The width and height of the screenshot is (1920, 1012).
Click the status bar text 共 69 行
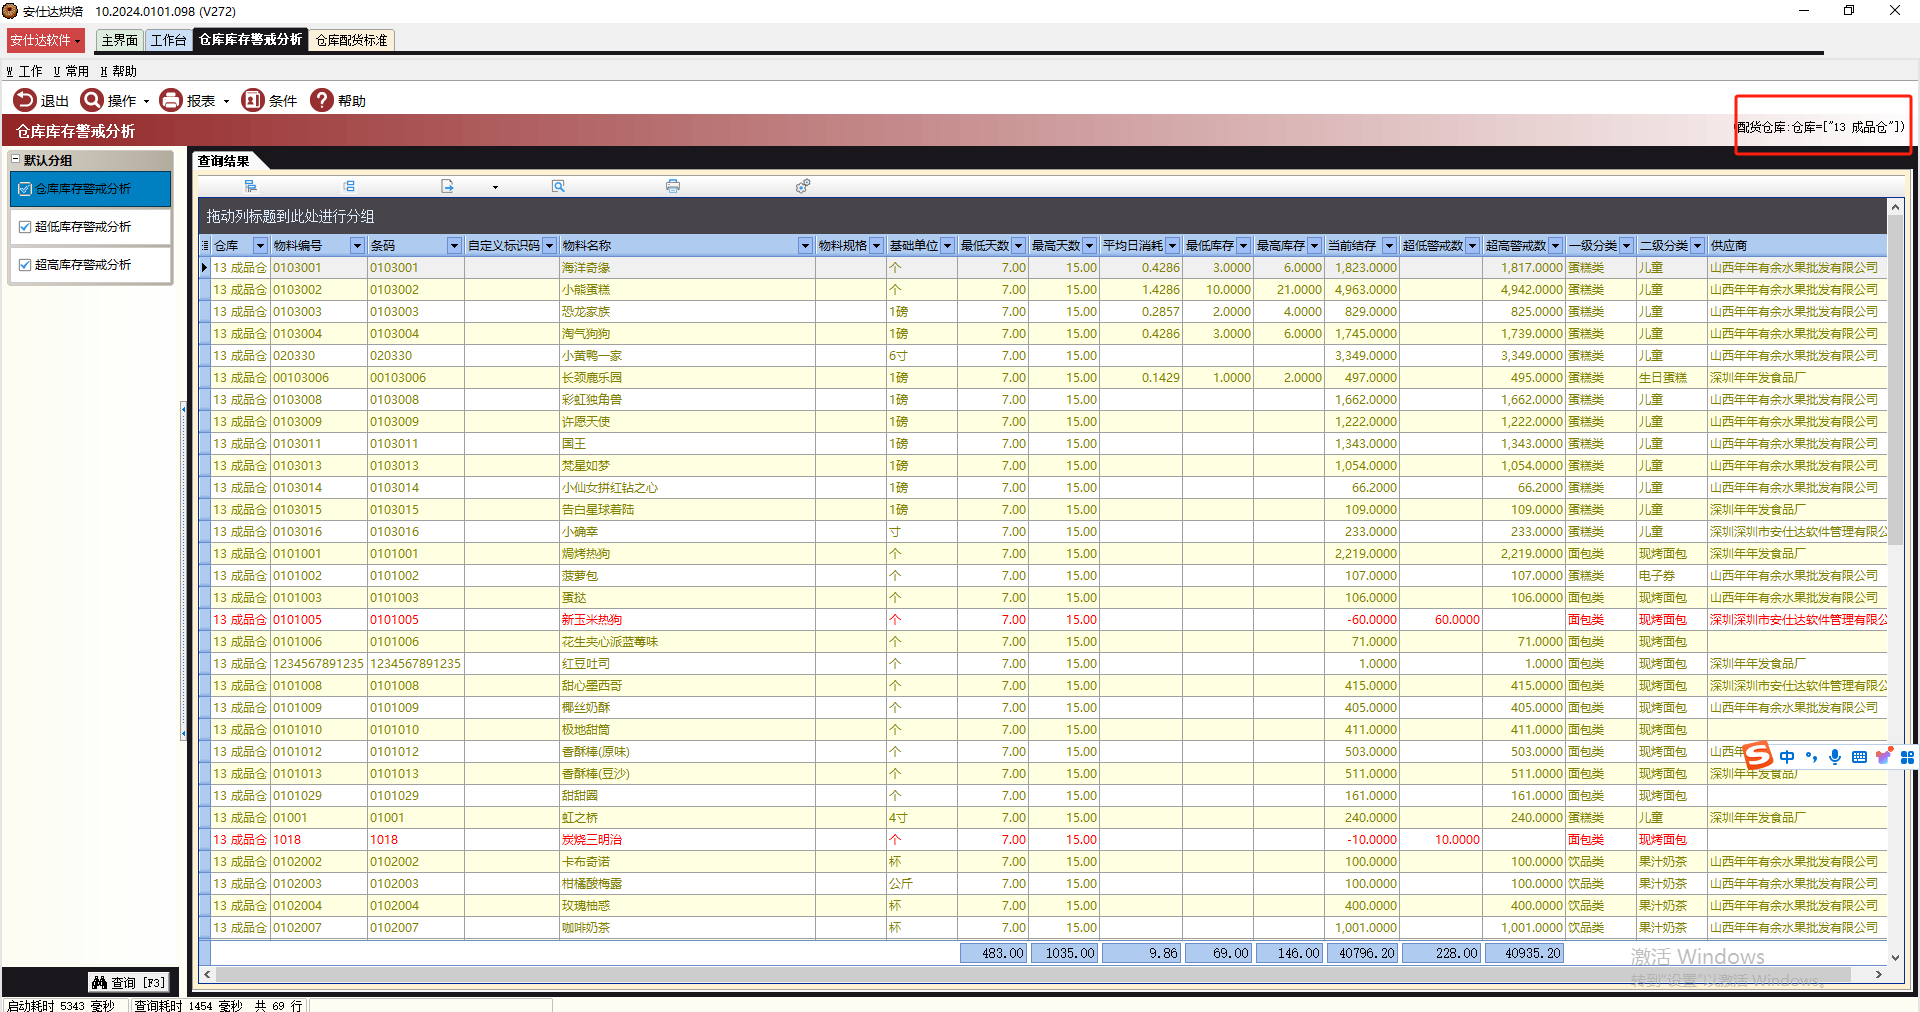click(x=278, y=1006)
